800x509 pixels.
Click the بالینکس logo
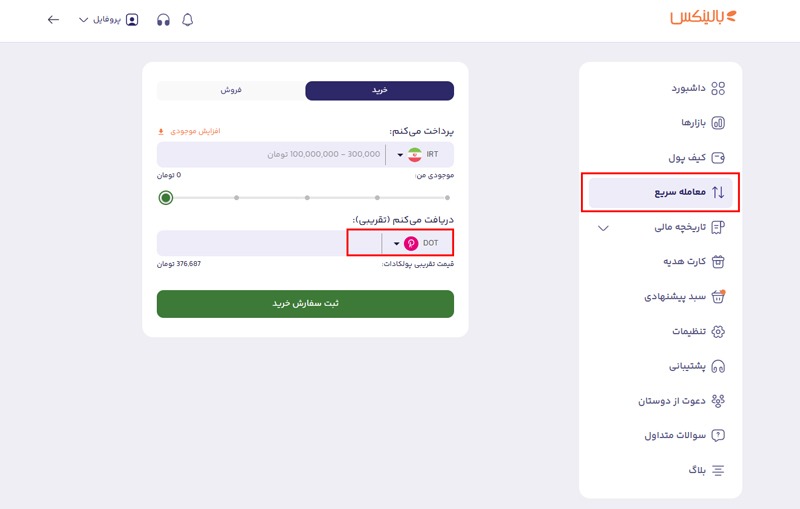tap(703, 17)
